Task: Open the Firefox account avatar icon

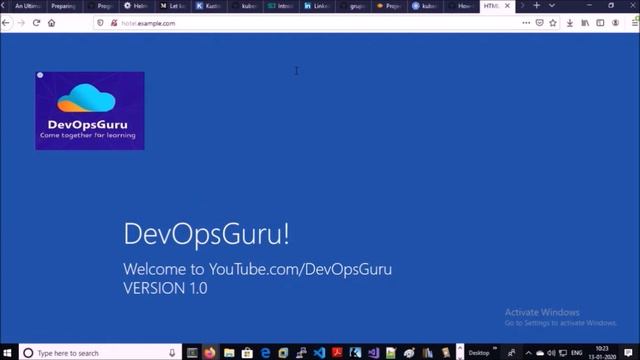Action: (615, 23)
